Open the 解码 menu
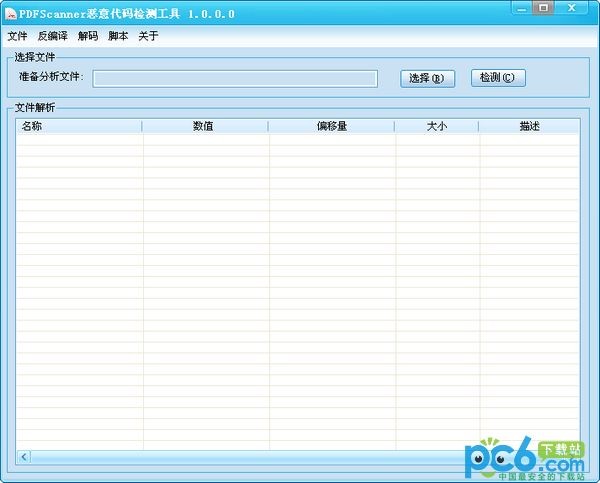 coord(88,36)
